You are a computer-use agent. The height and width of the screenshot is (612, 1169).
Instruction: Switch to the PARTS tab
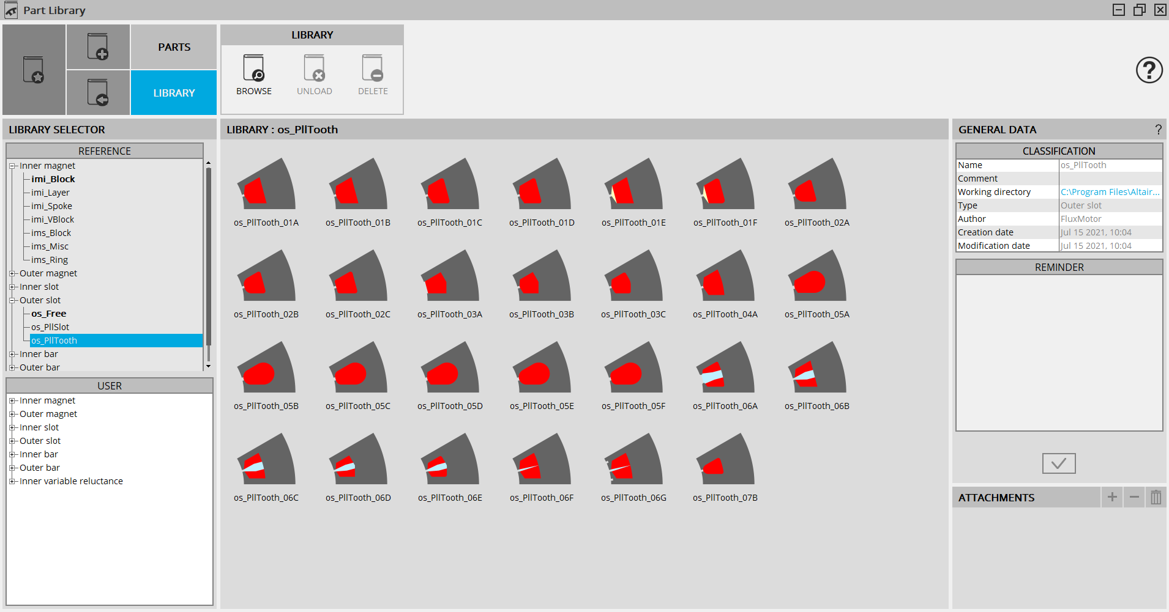(174, 47)
